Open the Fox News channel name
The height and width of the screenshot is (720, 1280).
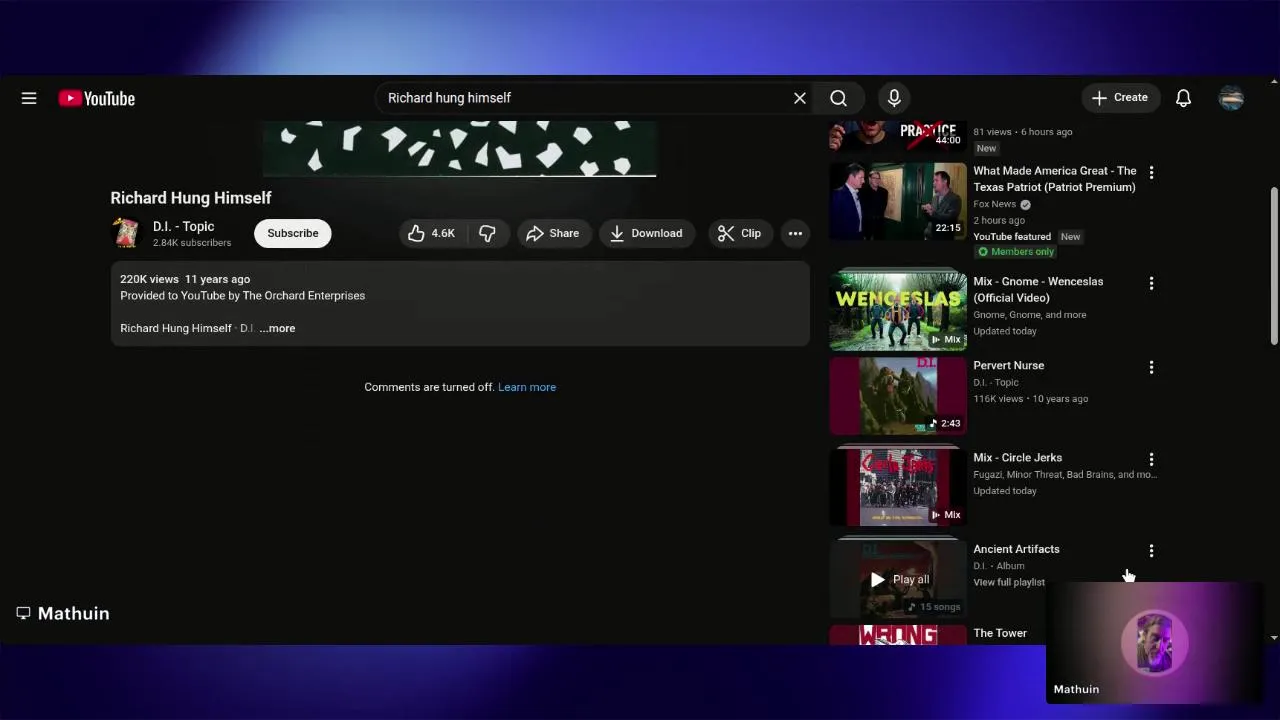point(994,204)
